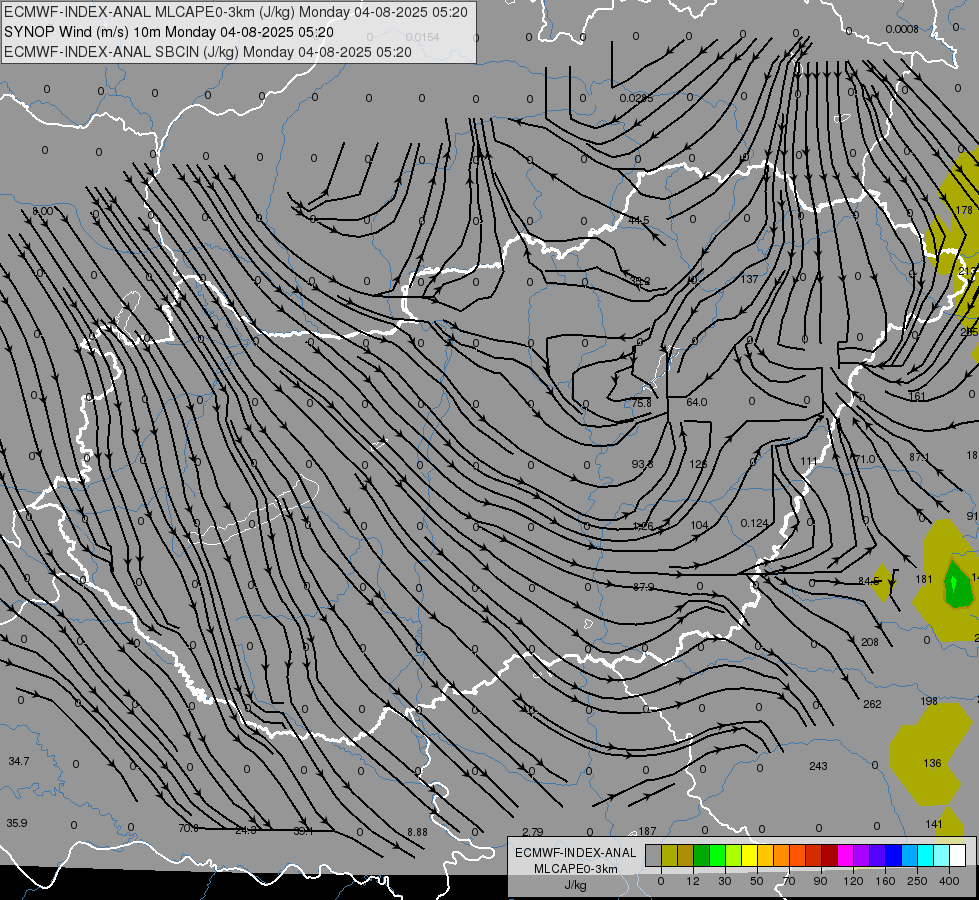Click the map value 178
Viewport: 979px width, 900px height.
coord(964,210)
